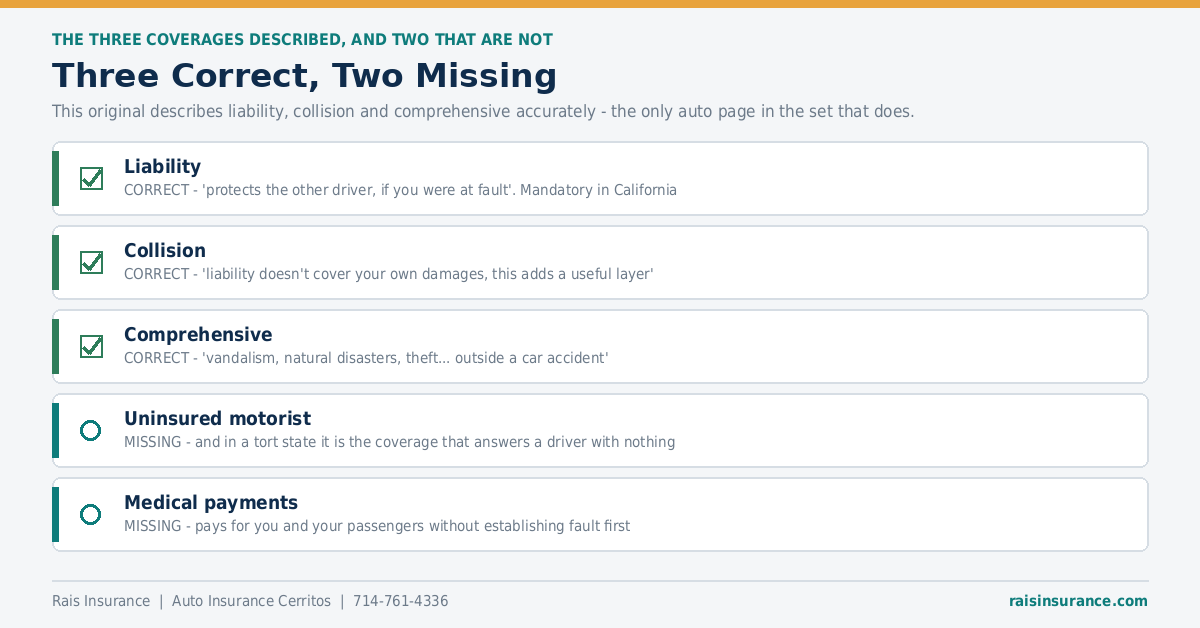Click the Three Correct, Two Missing title
Screen dimensions: 1200x628
pos(304,76)
